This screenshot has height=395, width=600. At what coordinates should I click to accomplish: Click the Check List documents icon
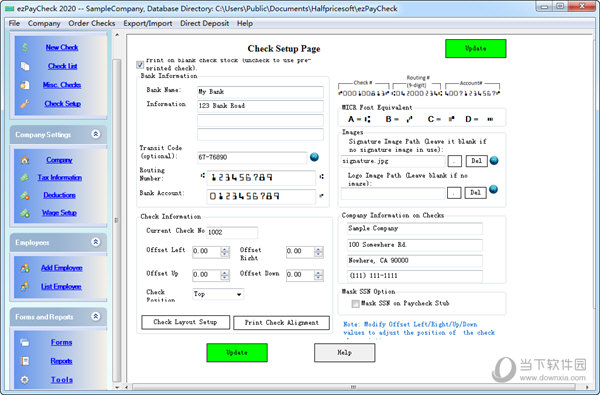25,66
